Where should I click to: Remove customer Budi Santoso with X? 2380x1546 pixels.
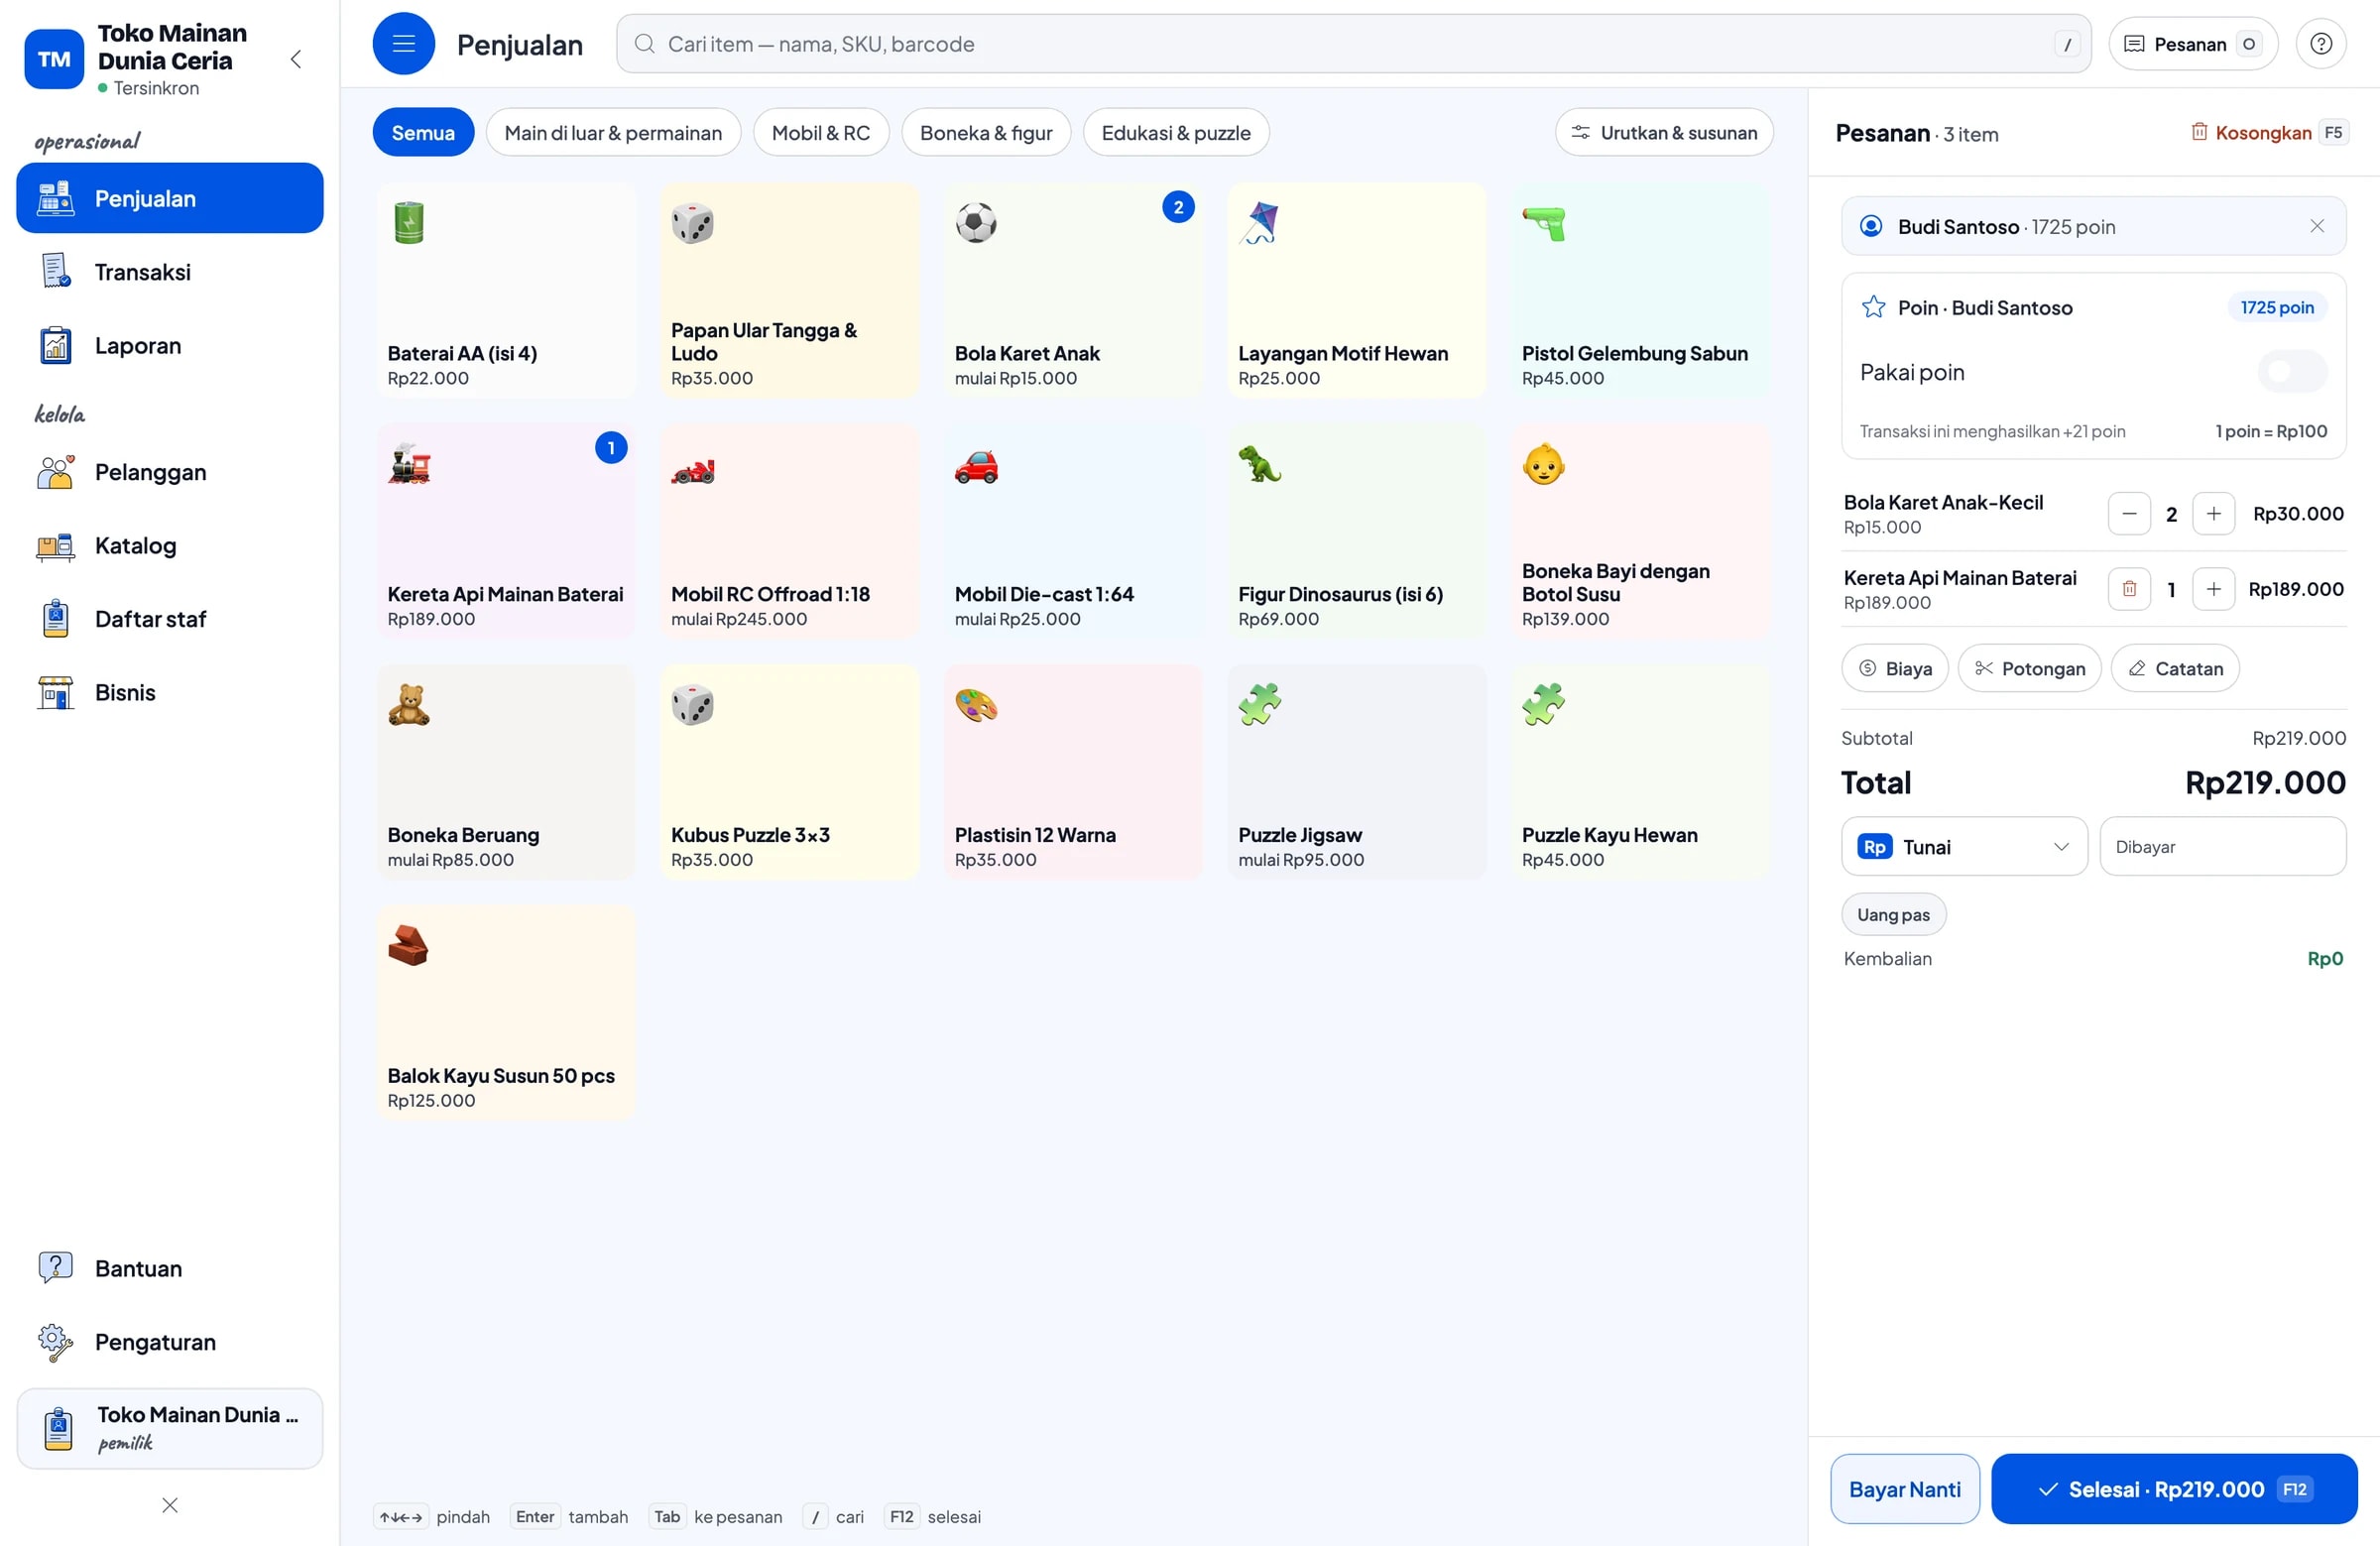(2317, 226)
